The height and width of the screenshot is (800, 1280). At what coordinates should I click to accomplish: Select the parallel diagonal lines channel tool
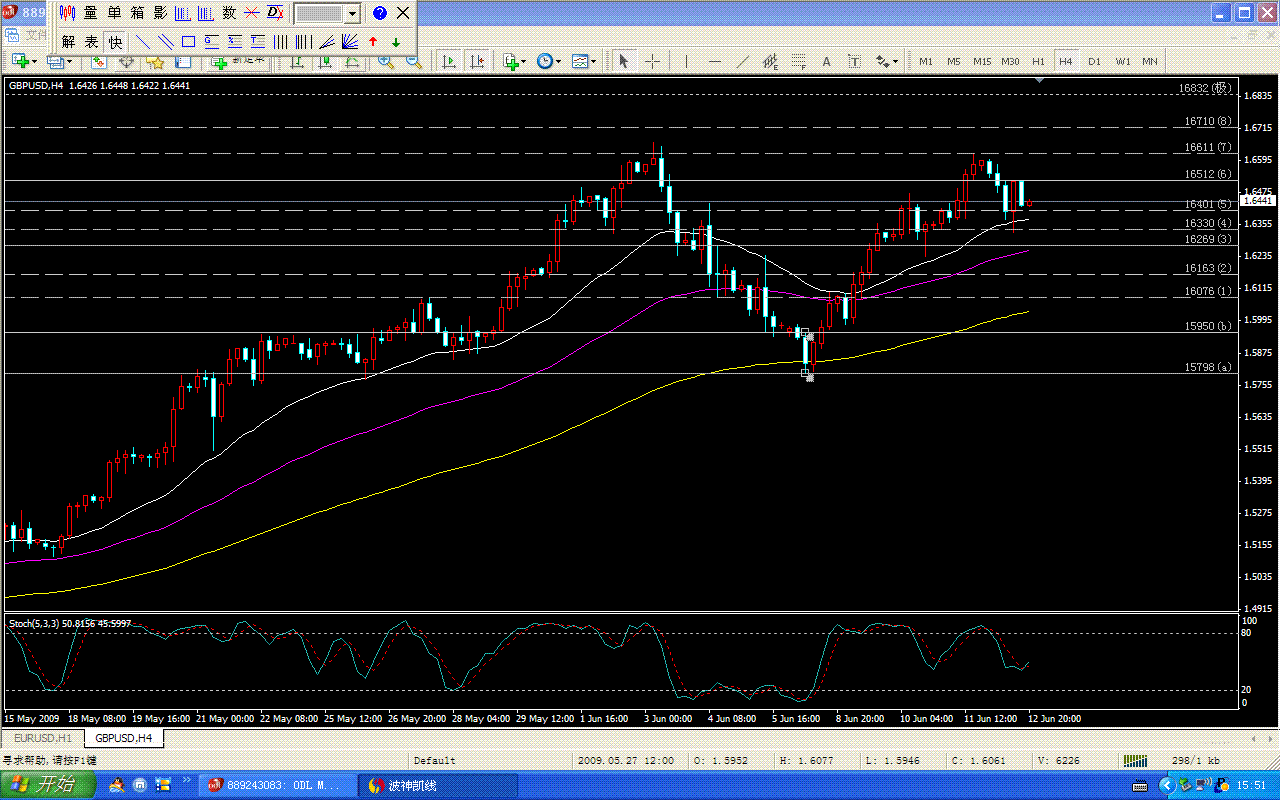(x=166, y=42)
